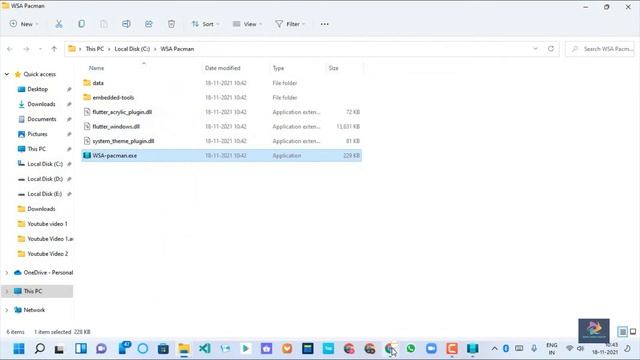Image resolution: width=640 pixels, height=360 pixels.
Task: Select the data folder
Action: (221, 83)
